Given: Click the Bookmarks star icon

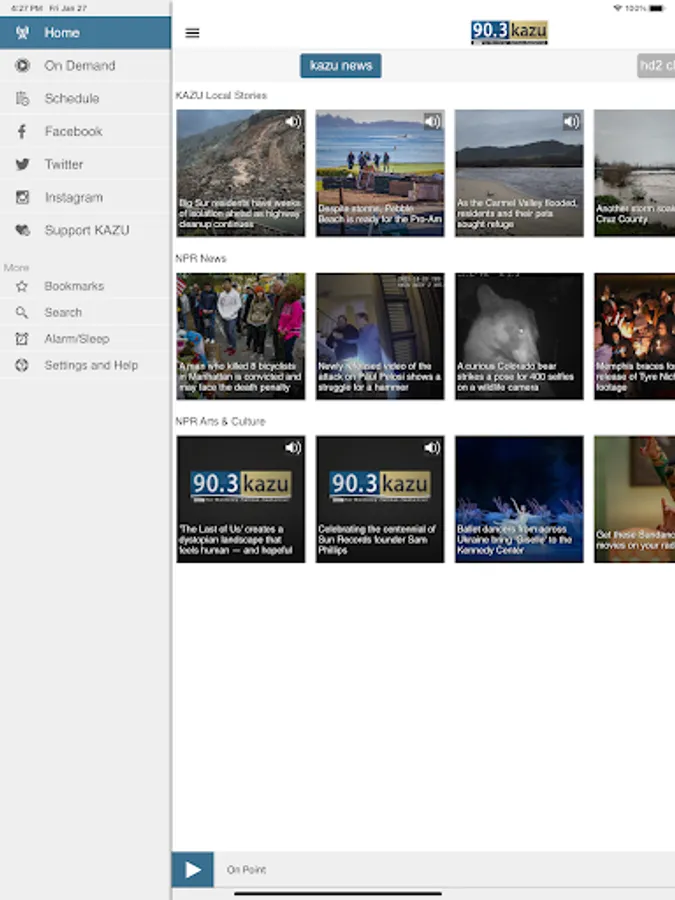Looking at the screenshot, I should 22,286.
